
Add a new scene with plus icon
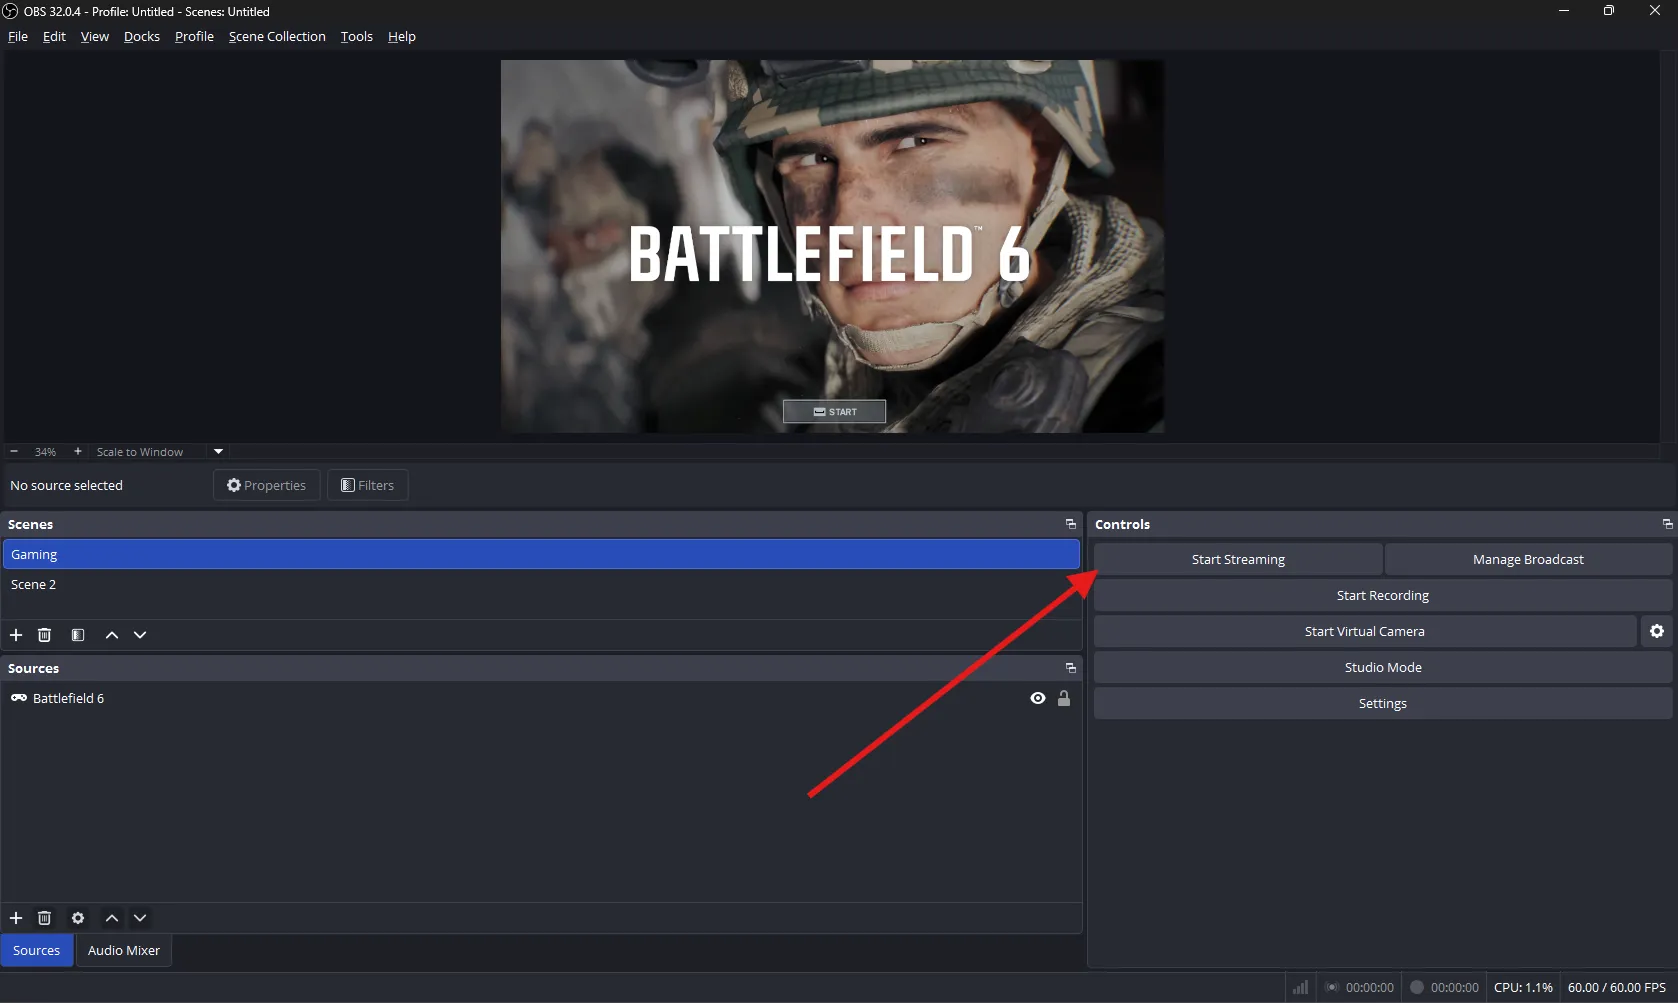pyautogui.click(x=16, y=635)
